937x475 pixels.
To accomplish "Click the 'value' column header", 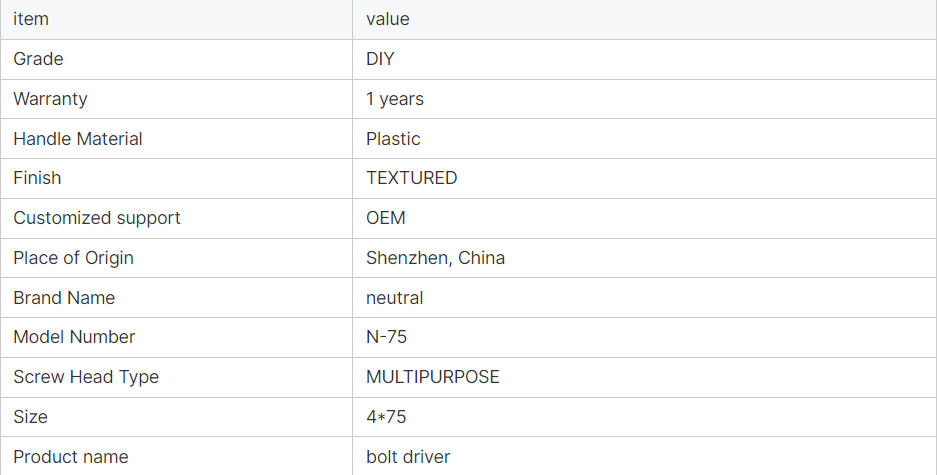I will point(388,19).
